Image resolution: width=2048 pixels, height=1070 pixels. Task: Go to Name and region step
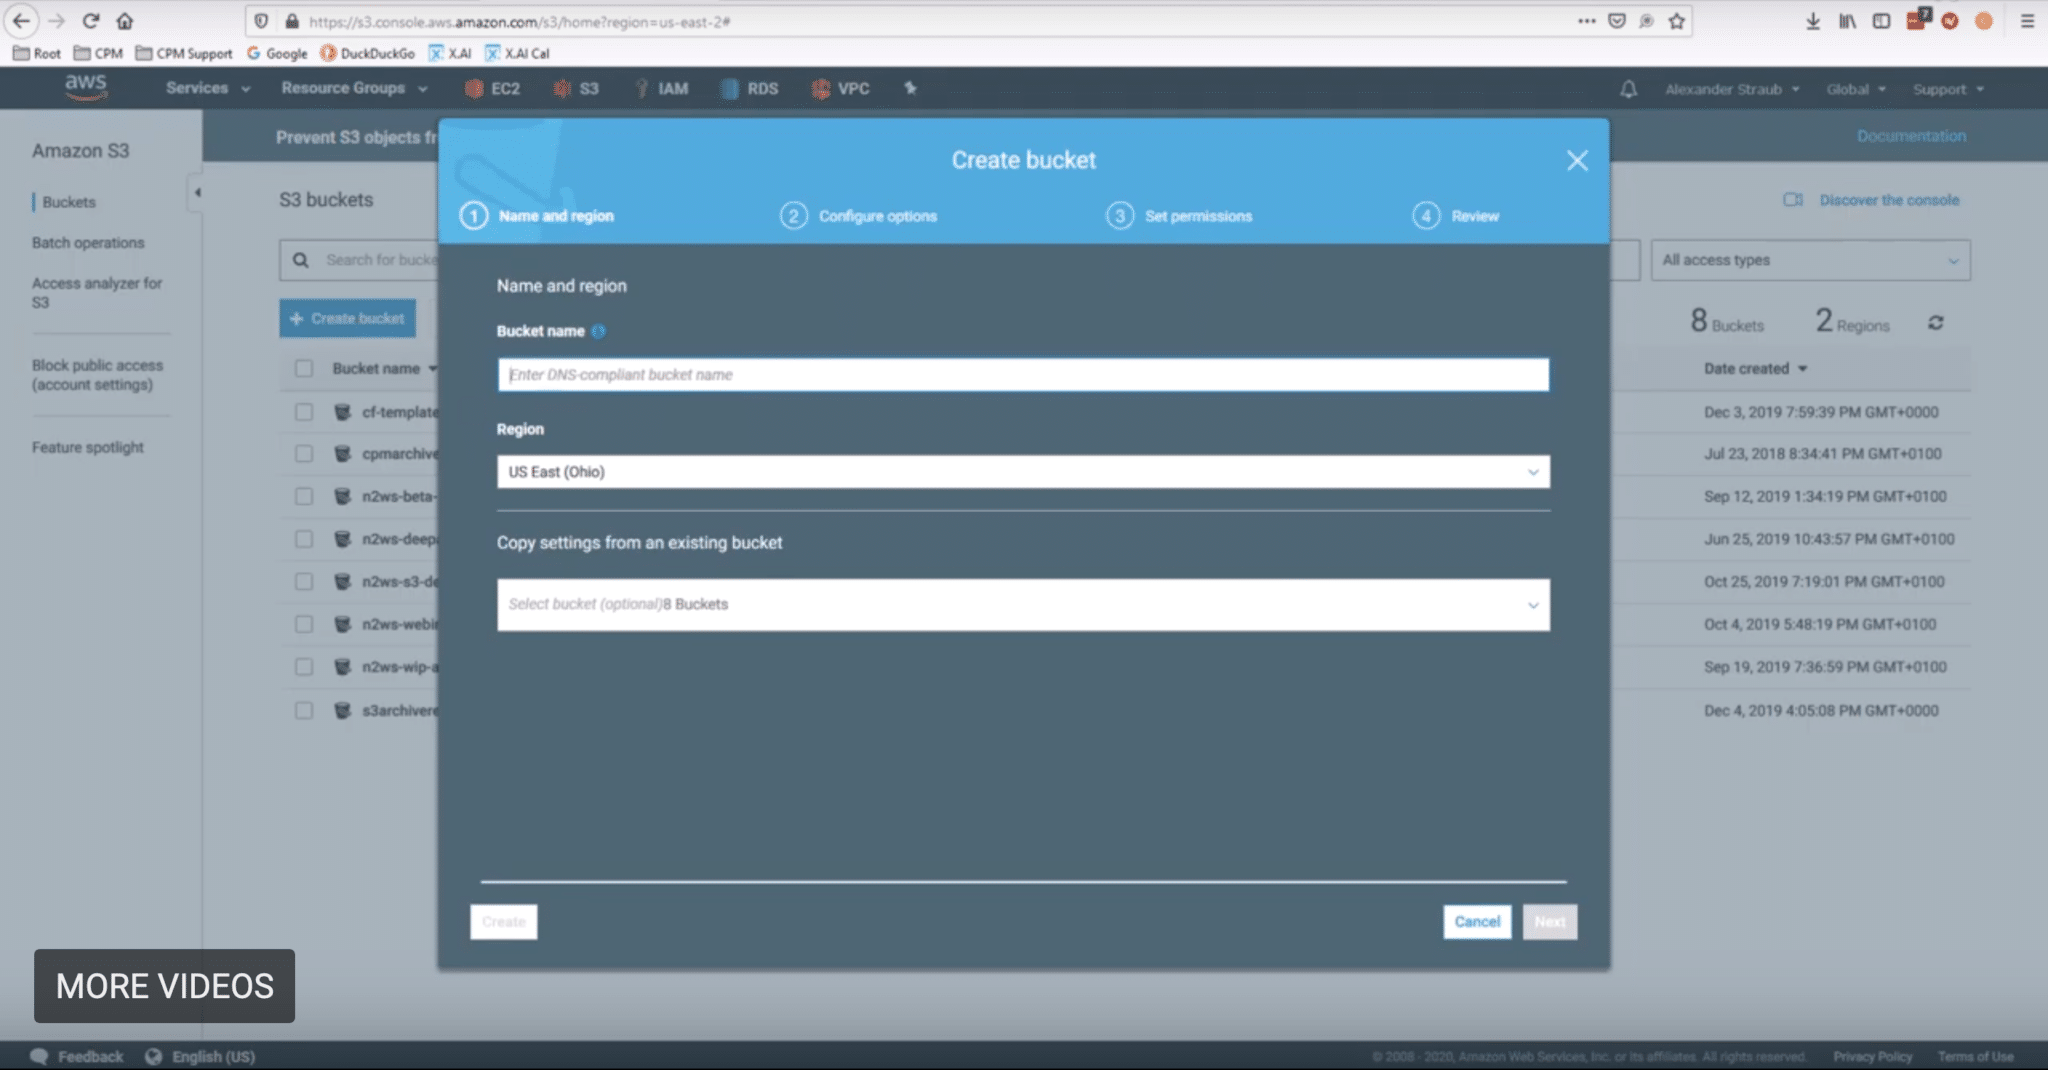click(x=537, y=216)
